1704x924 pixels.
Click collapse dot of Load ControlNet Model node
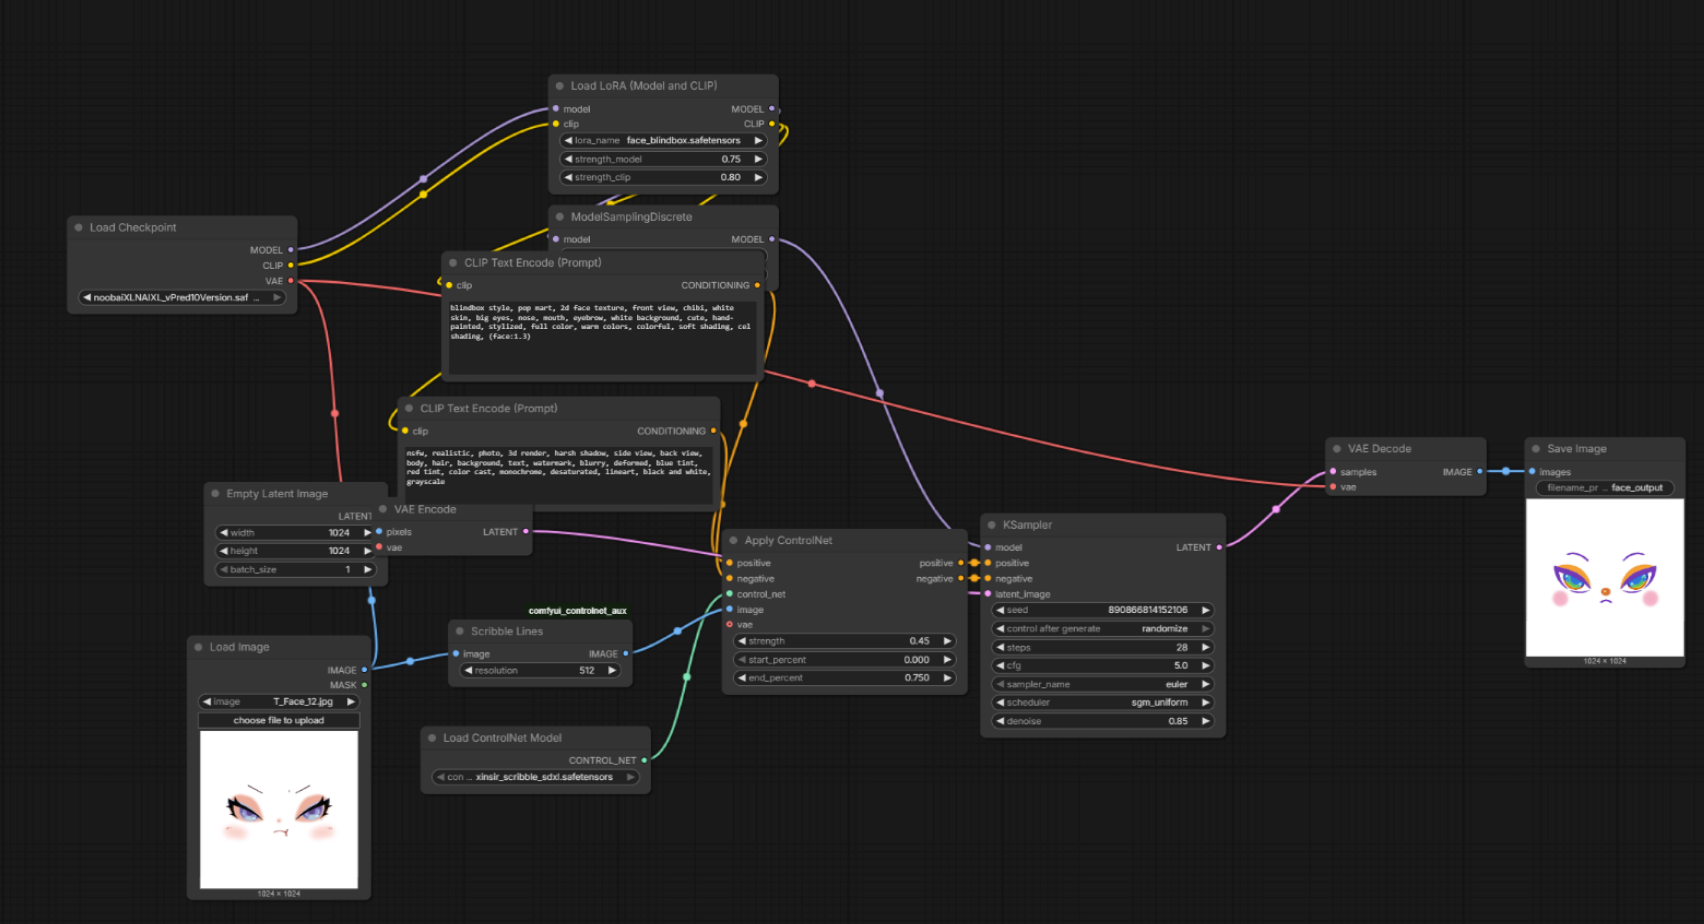pos(432,738)
